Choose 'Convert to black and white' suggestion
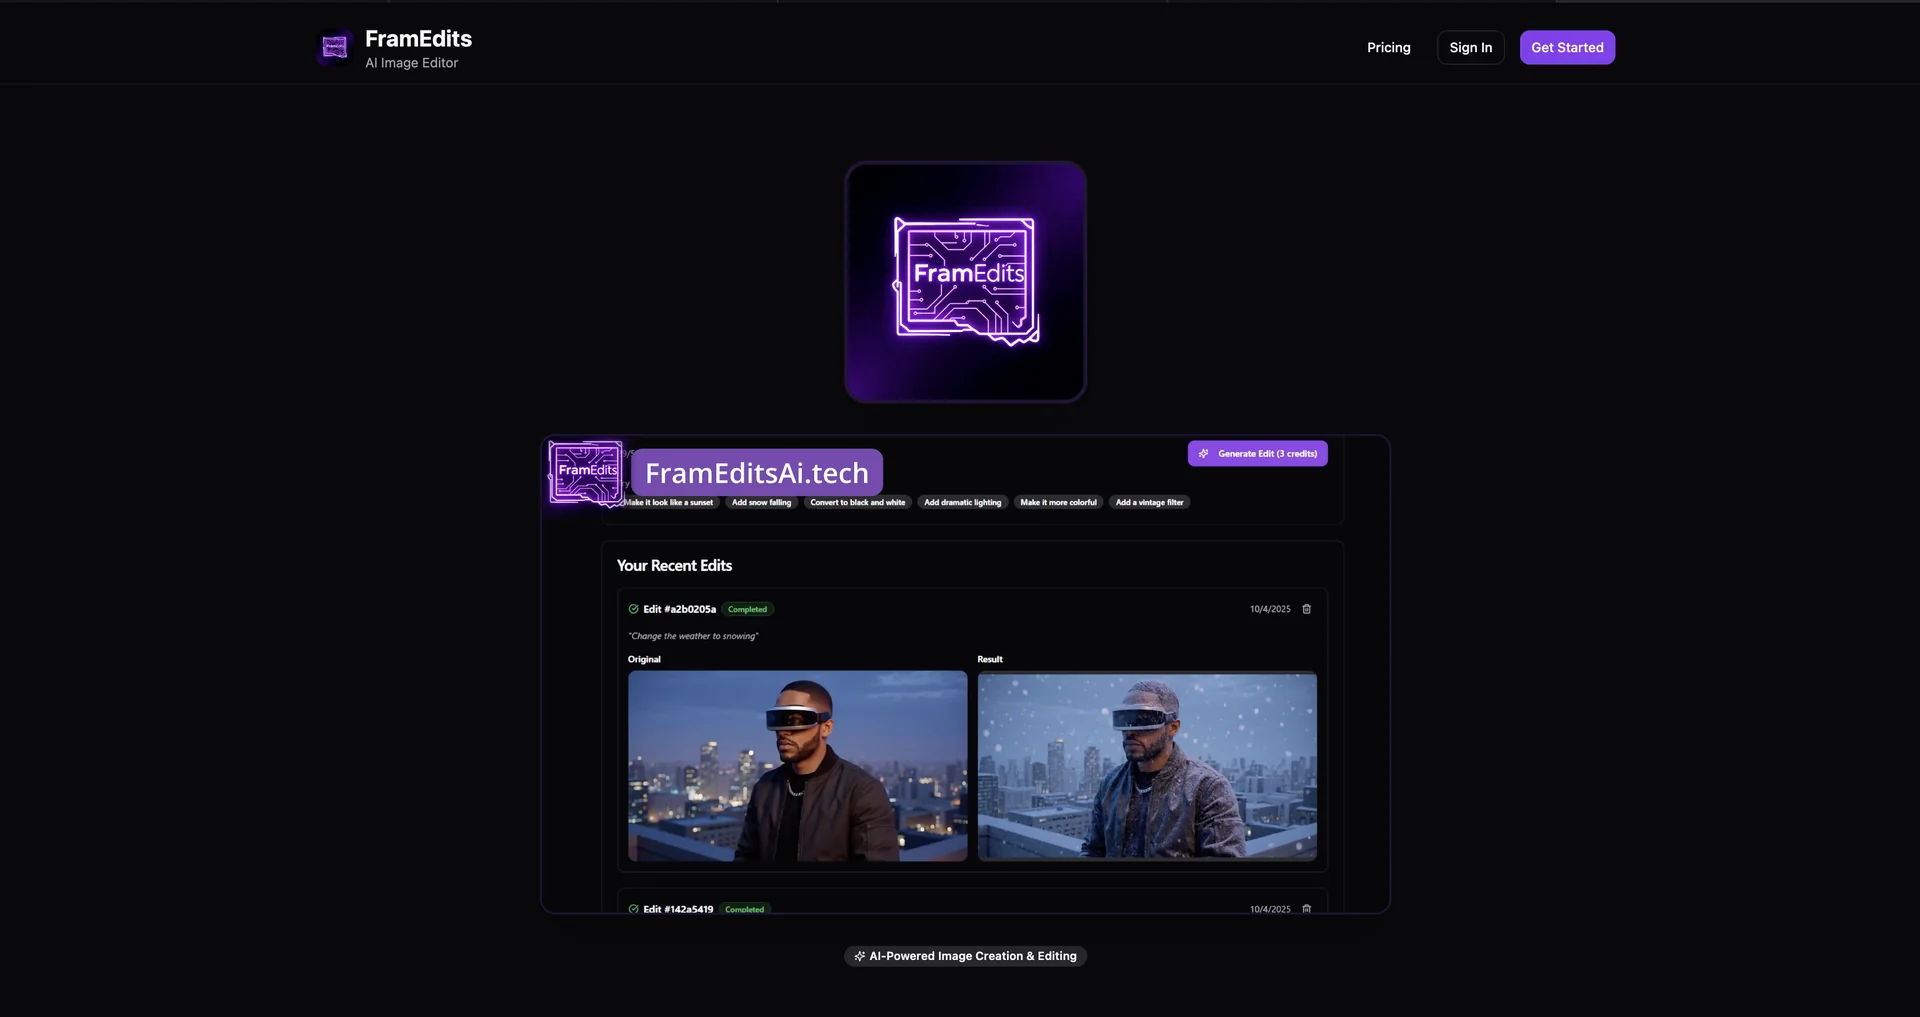The image size is (1920, 1017). coord(856,502)
